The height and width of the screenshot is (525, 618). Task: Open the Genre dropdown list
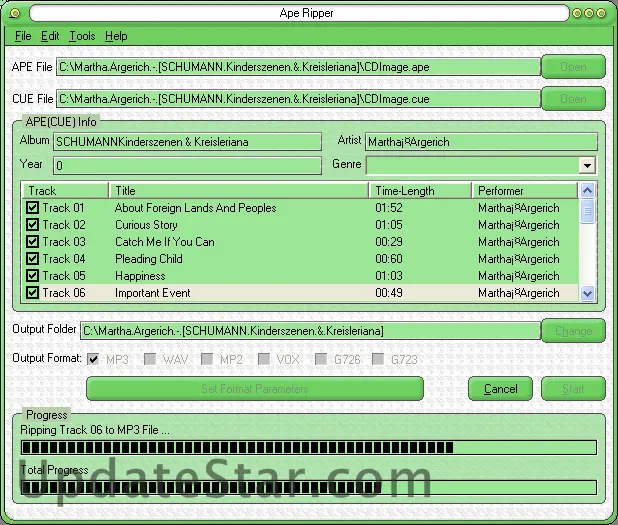(x=586, y=166)
